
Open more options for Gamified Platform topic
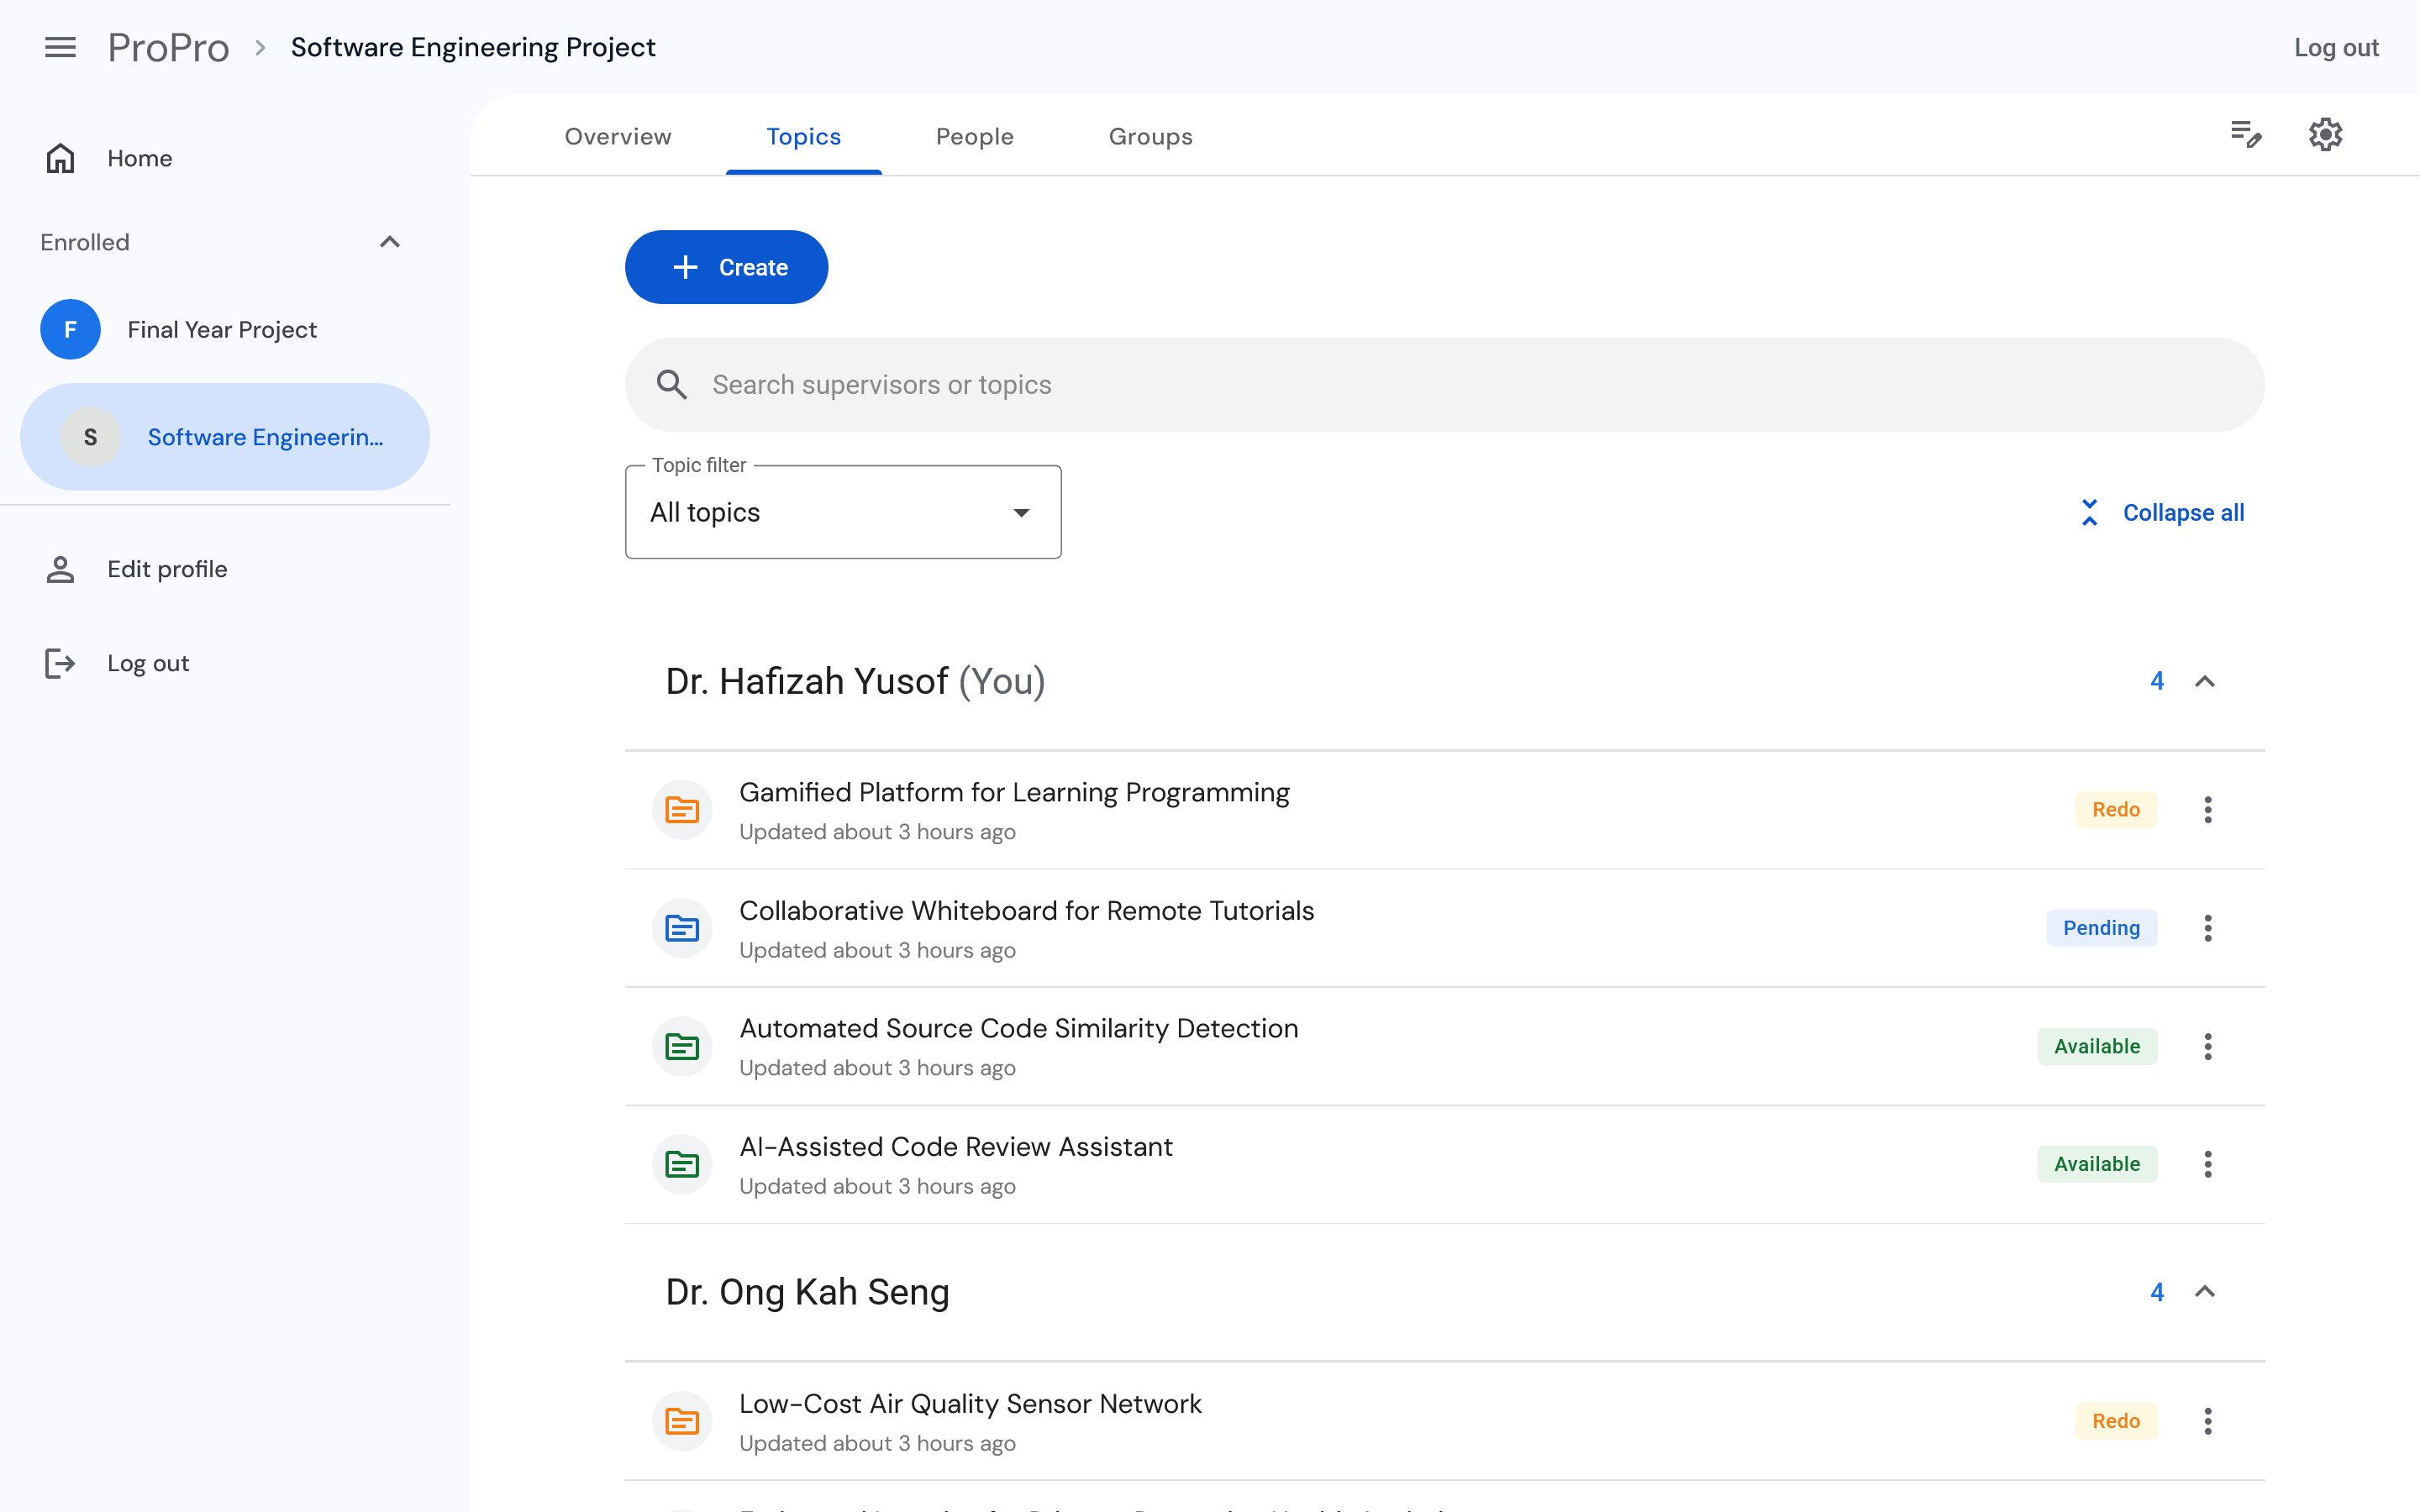point(2208,810)
